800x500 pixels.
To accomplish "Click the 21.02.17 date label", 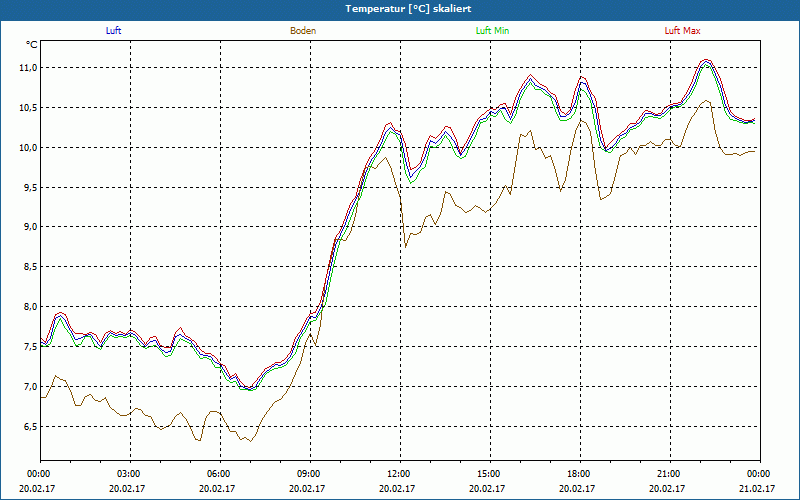I will pyautogui.click(x=757, y=488).
